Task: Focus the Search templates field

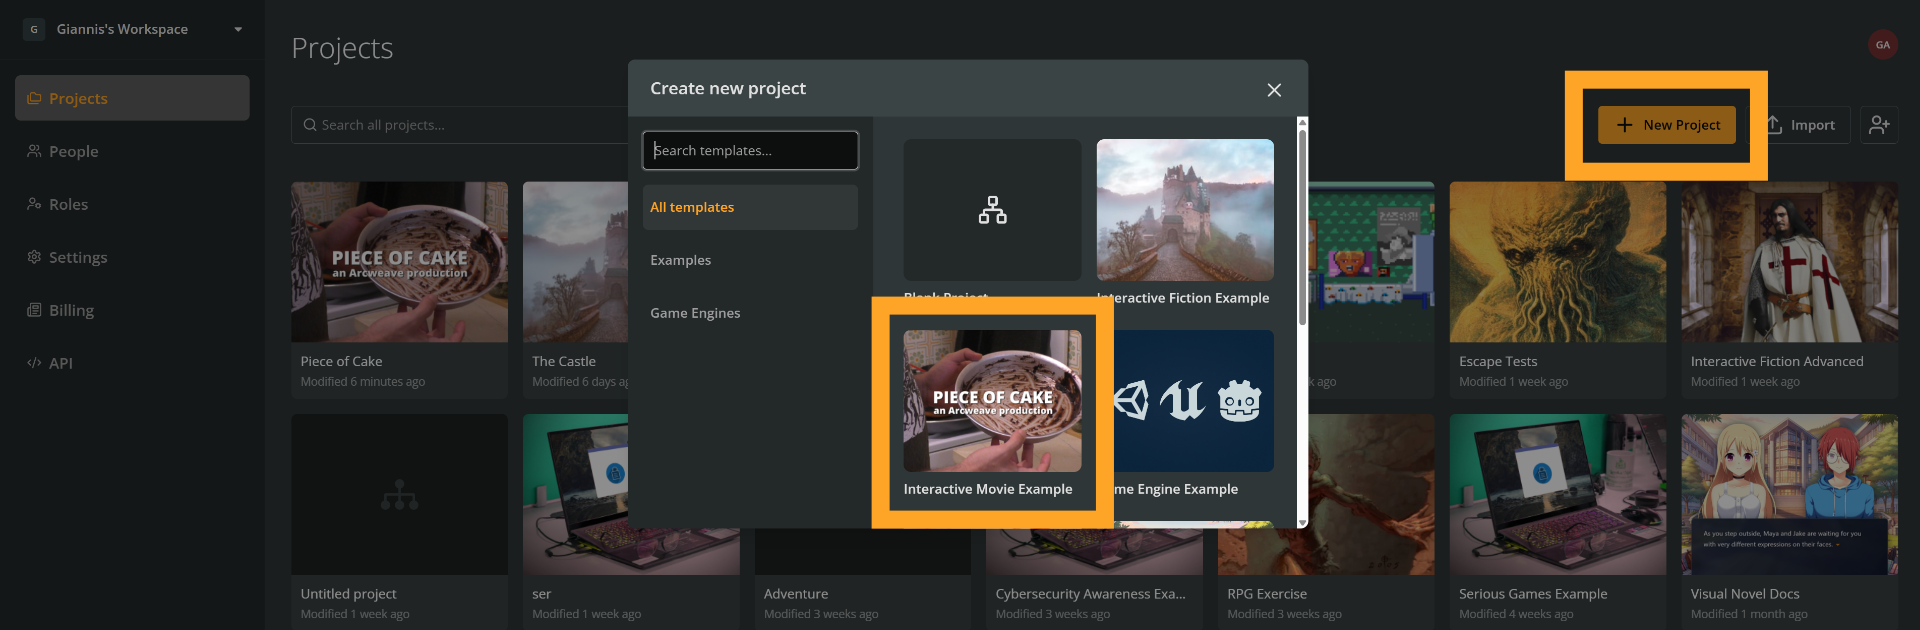Action: (750, 150)
